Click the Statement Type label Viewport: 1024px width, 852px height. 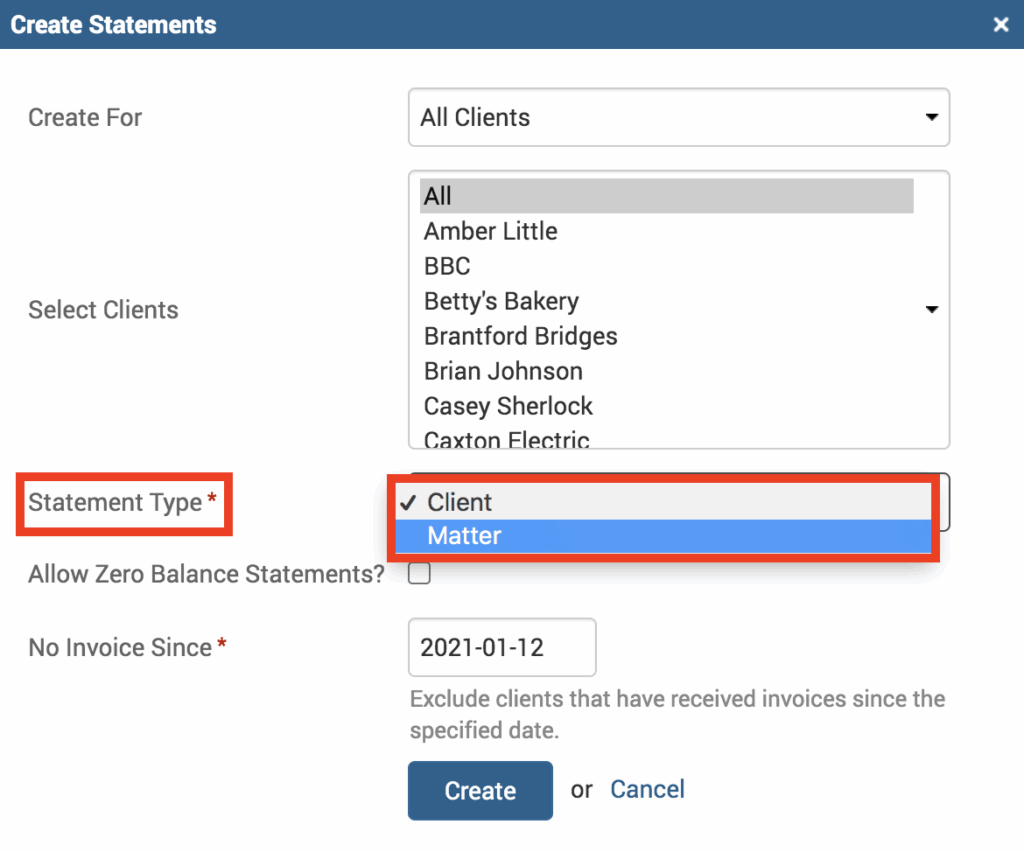(x=115, y=502)
